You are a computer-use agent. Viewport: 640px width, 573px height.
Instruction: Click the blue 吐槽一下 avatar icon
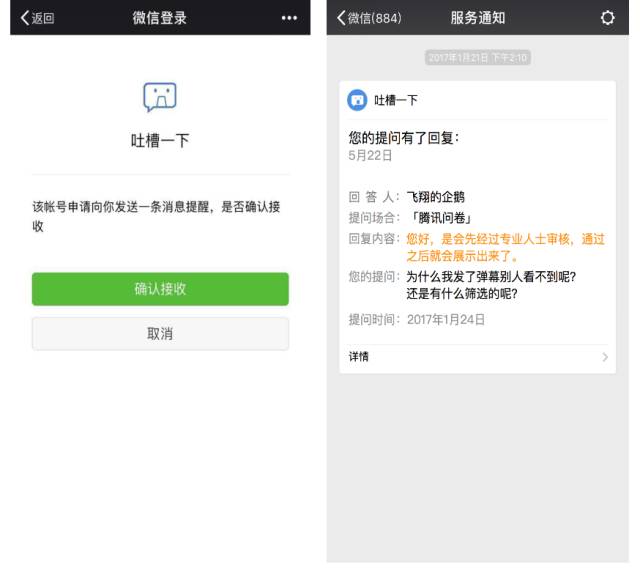click(357, 100)
